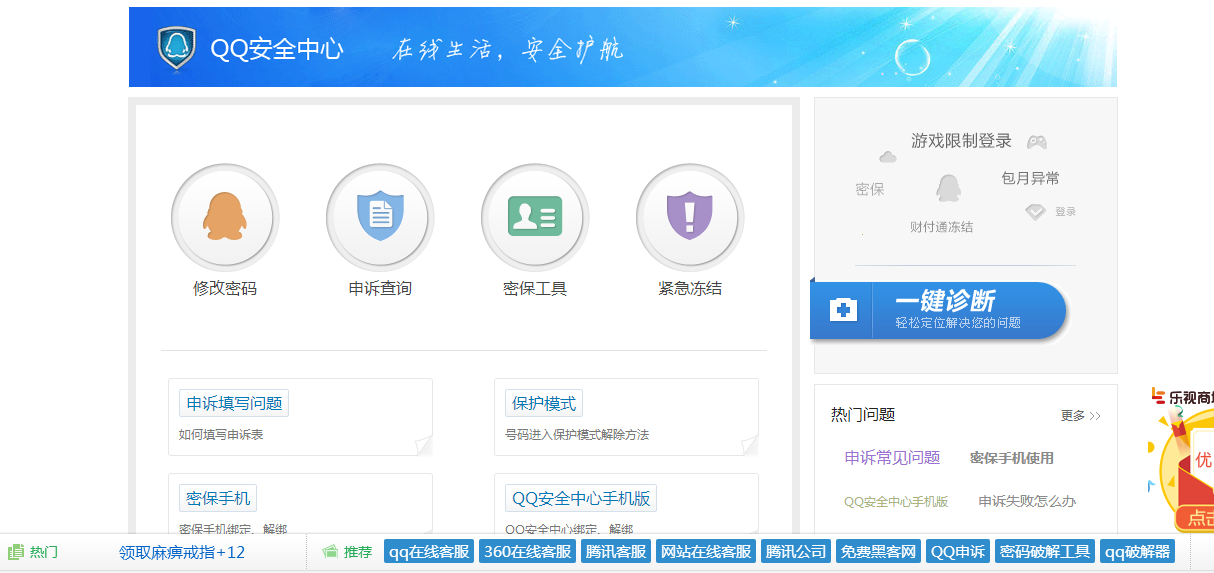This screenshot has height=573, width=1214.
Task: Click 财付通冻结 tag text
Action: (941, 227)
